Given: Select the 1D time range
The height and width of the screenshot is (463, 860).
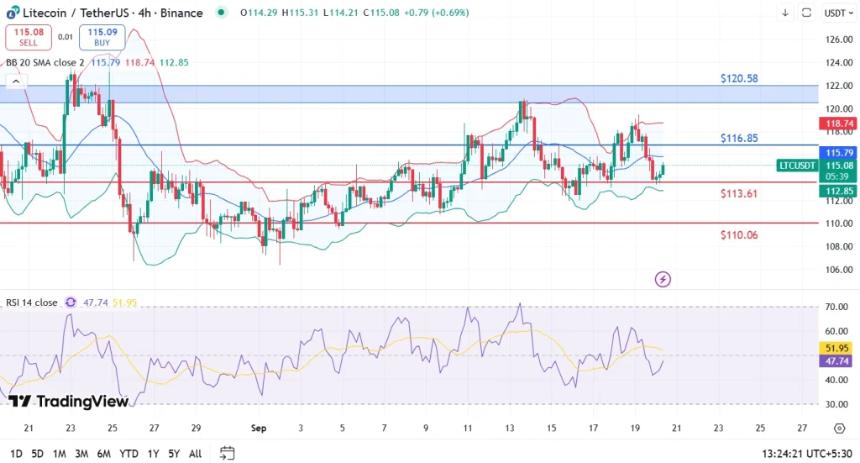Looking at the screenshot, I should tap(16, 453).
